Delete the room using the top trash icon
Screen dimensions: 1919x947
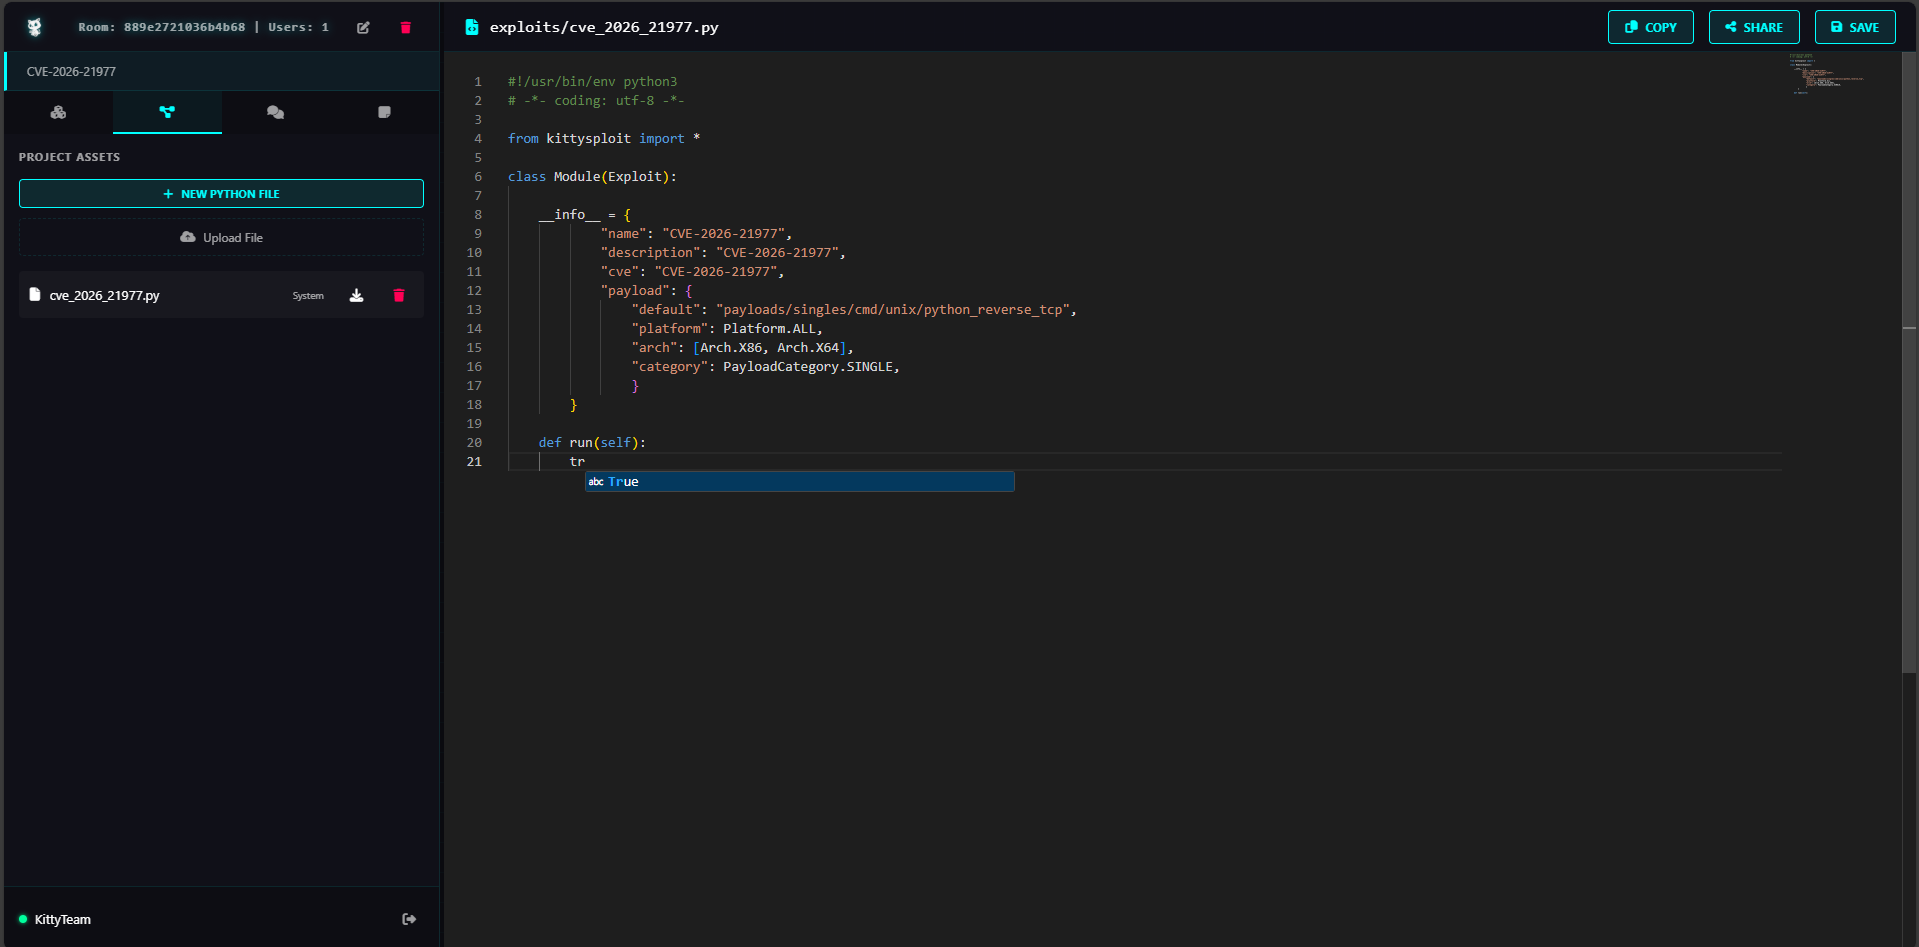405,28
